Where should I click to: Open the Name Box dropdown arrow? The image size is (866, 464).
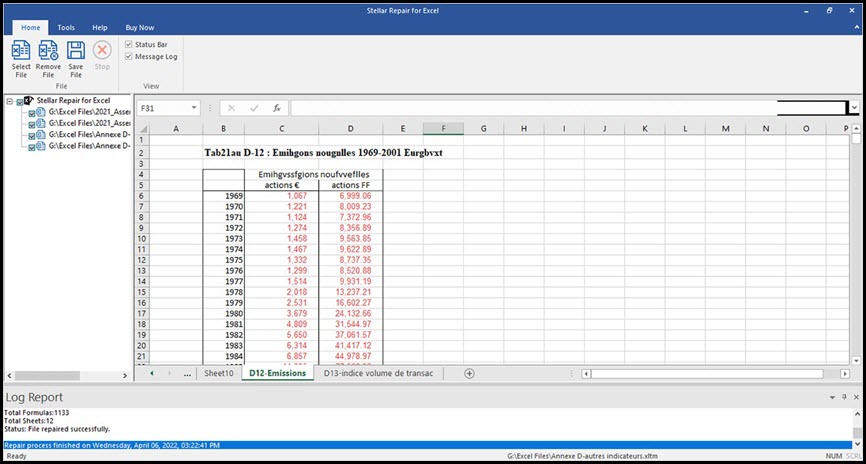(x=194, y=108)
